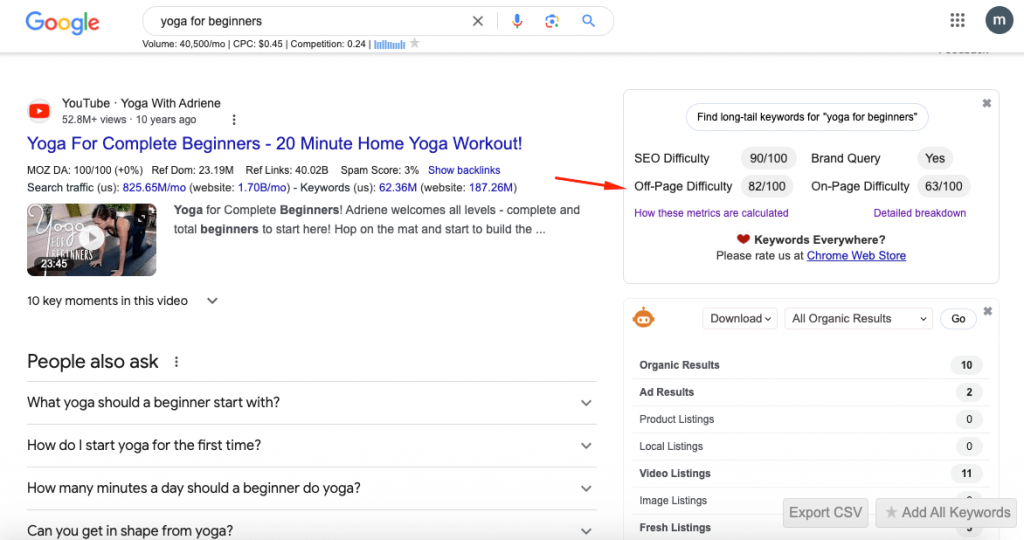Image resolution: width=1024 pixels, height=540 pixels.
Task: Expand What yoga should a beginner start with
Action: pos(312,403)
